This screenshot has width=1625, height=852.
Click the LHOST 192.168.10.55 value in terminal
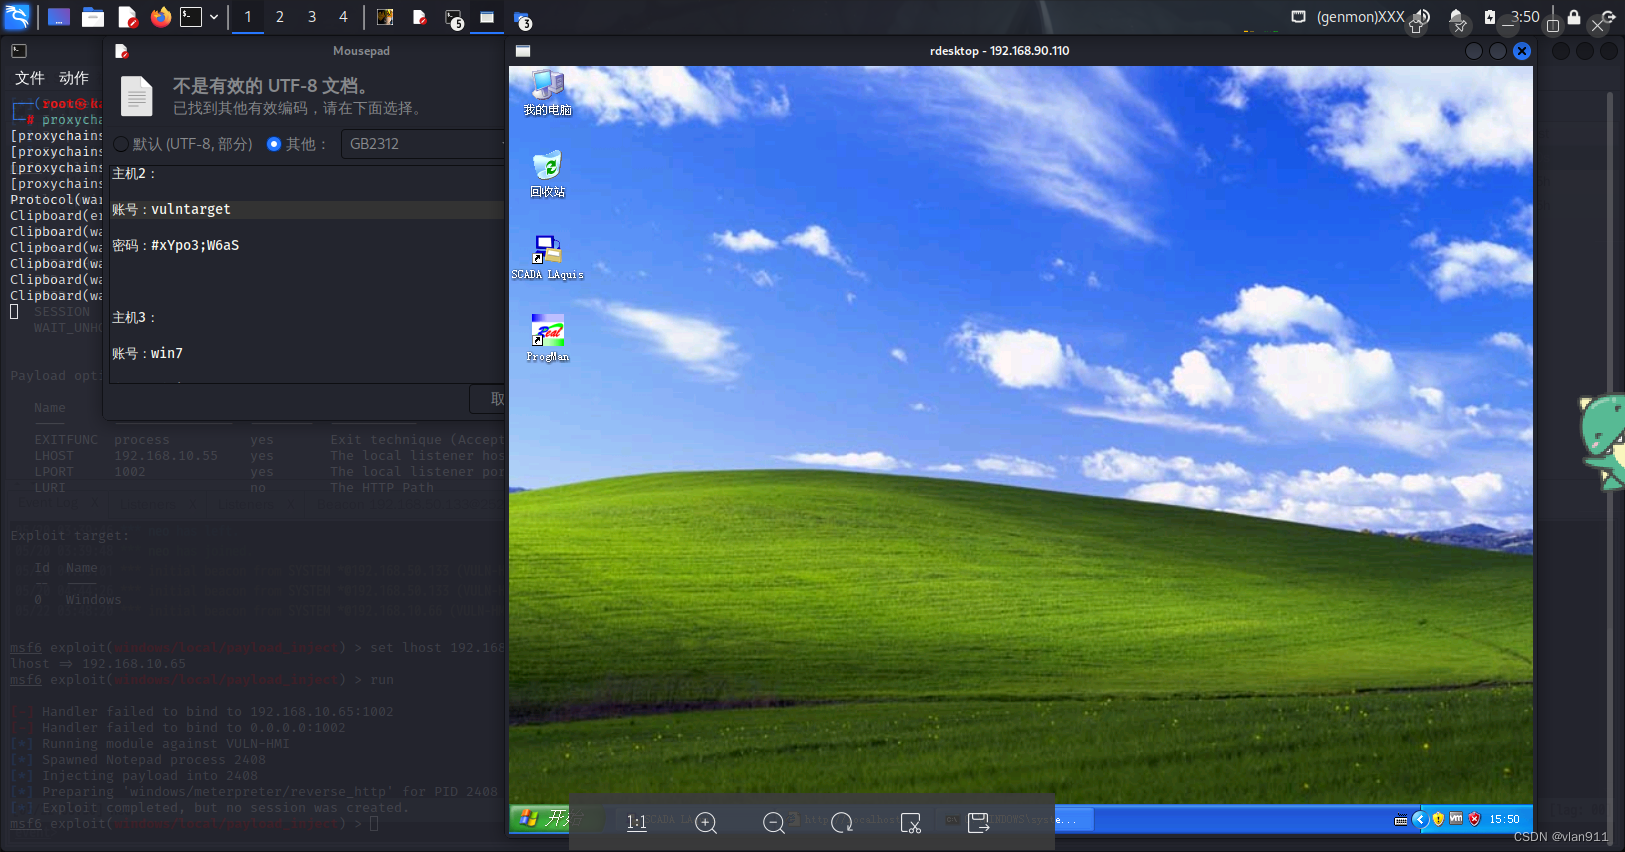tap(166, 456)
